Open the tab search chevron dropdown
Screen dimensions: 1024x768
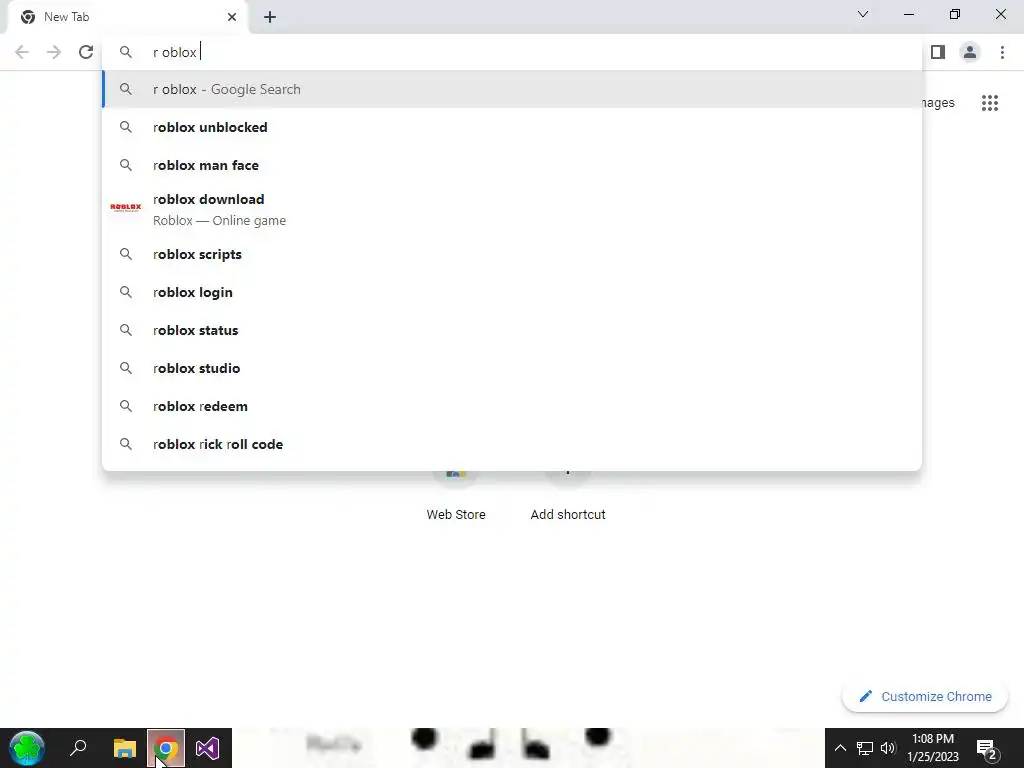coord(863,14)
